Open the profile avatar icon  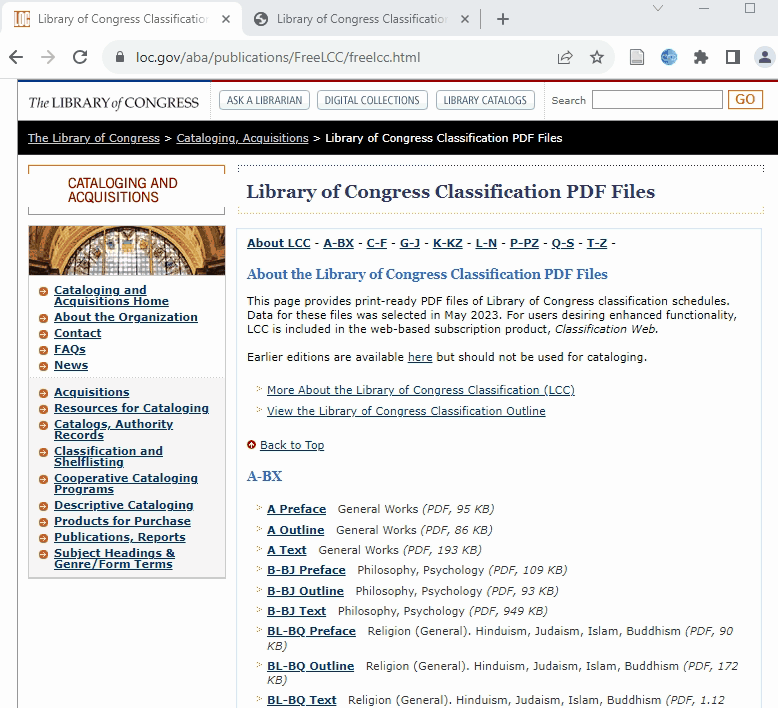pyautogui.click(x=765, y=58)
